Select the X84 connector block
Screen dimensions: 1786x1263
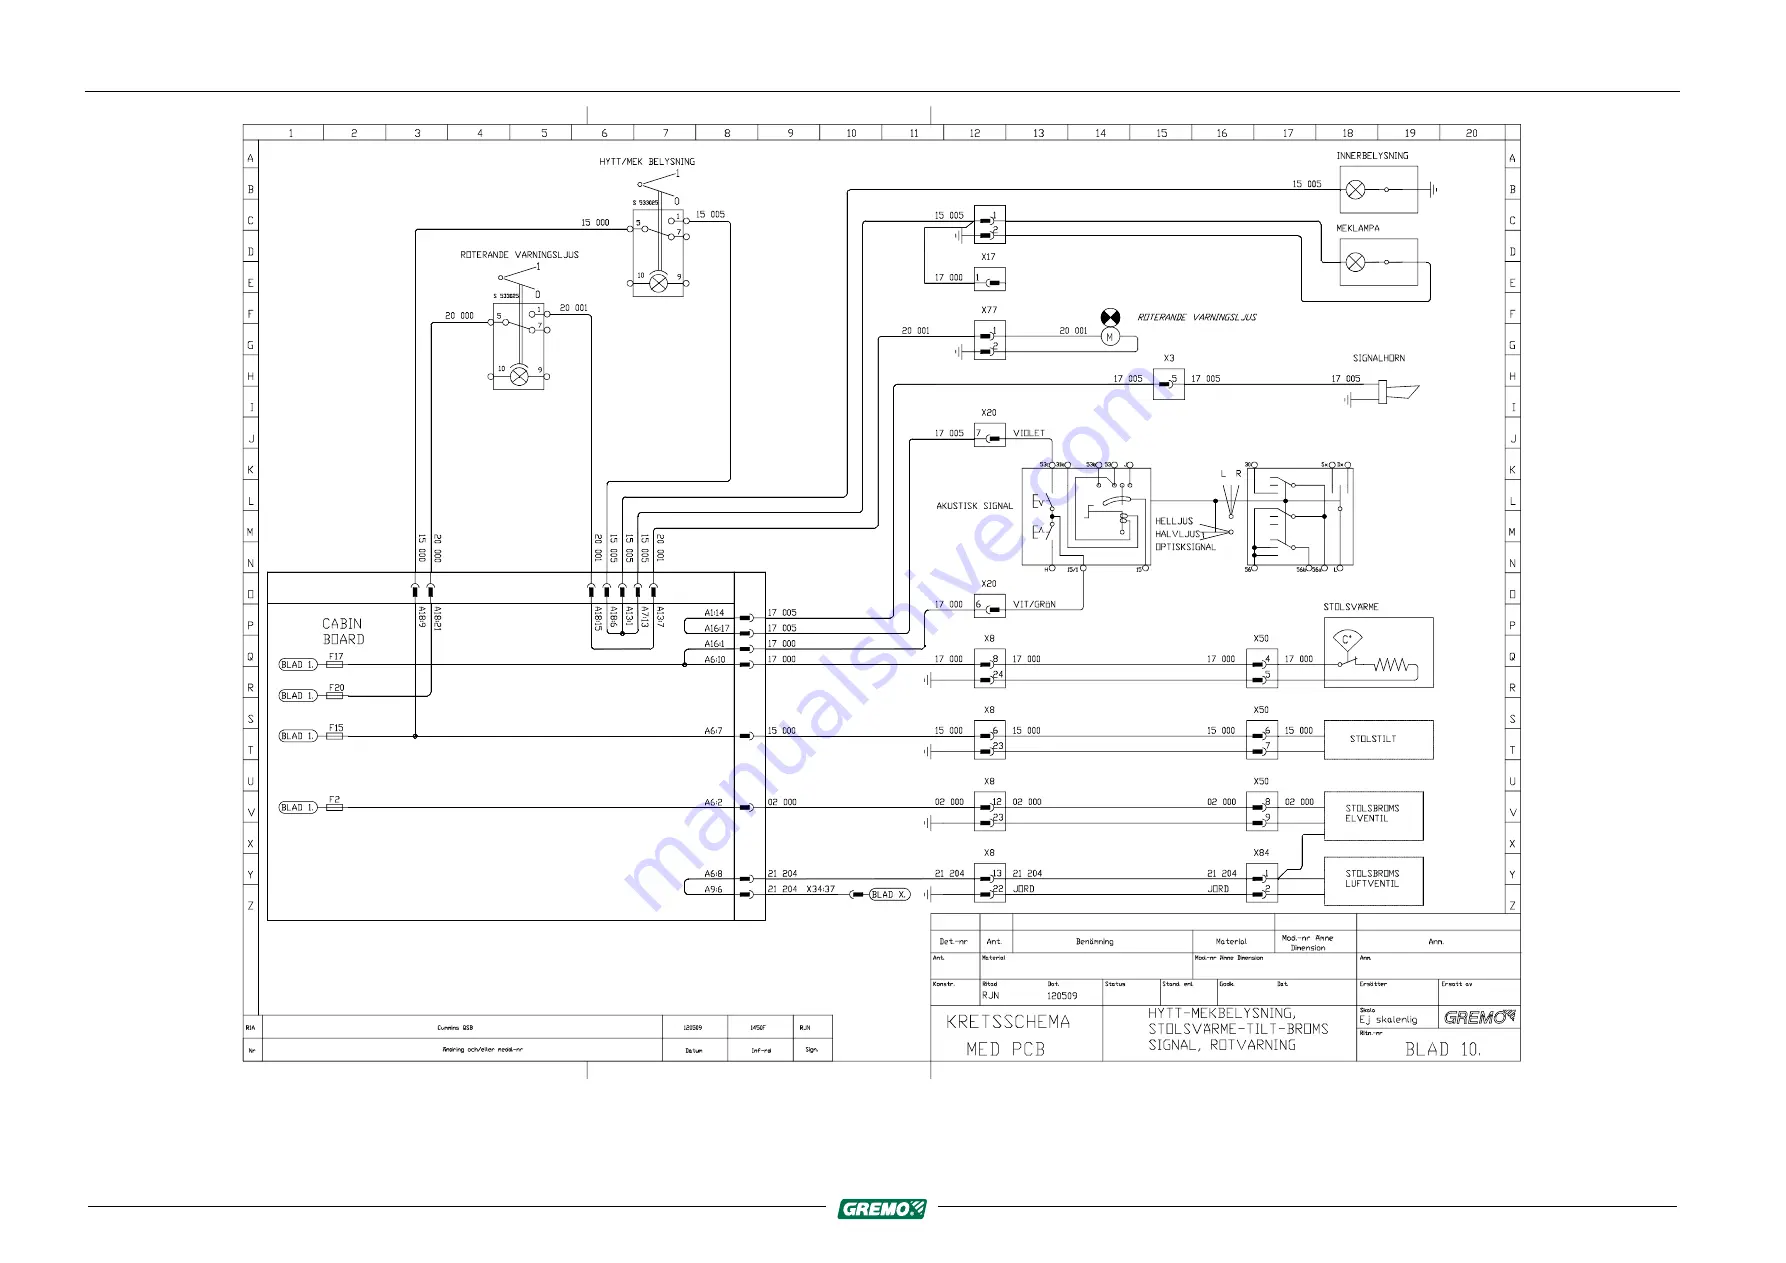(x=1262, y=881)
